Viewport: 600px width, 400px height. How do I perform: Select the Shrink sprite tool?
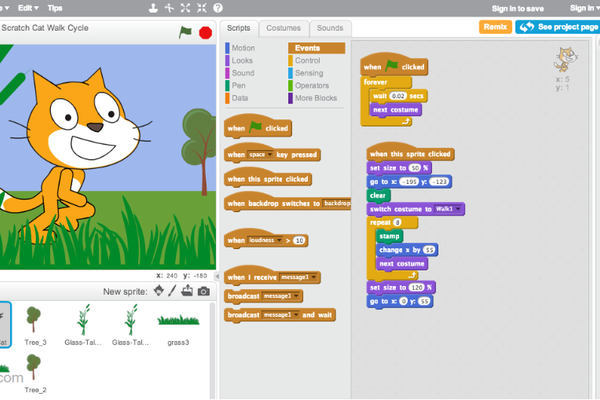click(x=202, y=8)
